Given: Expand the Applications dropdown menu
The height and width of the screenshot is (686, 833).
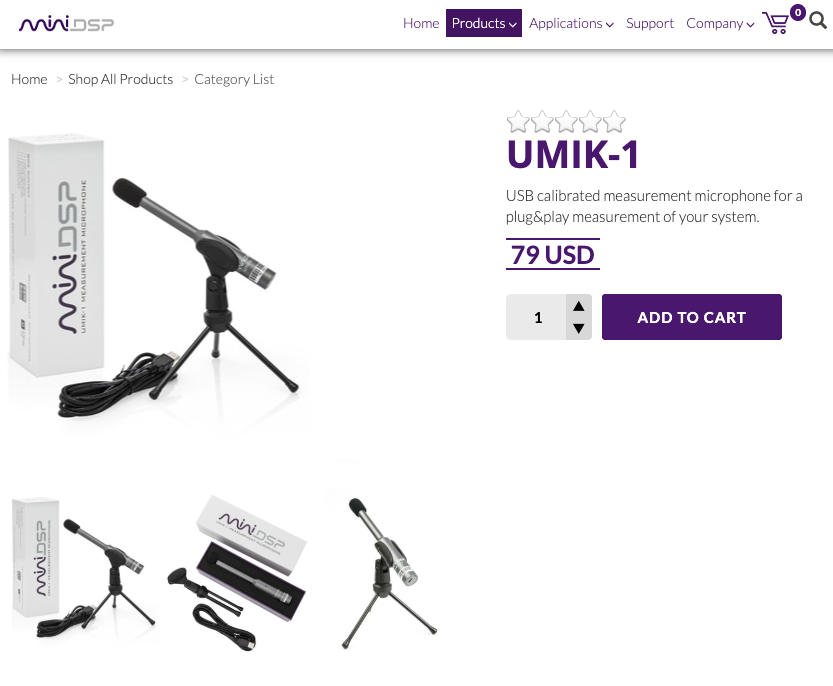Looking at the screenshot, I should [x=571, y=23].
